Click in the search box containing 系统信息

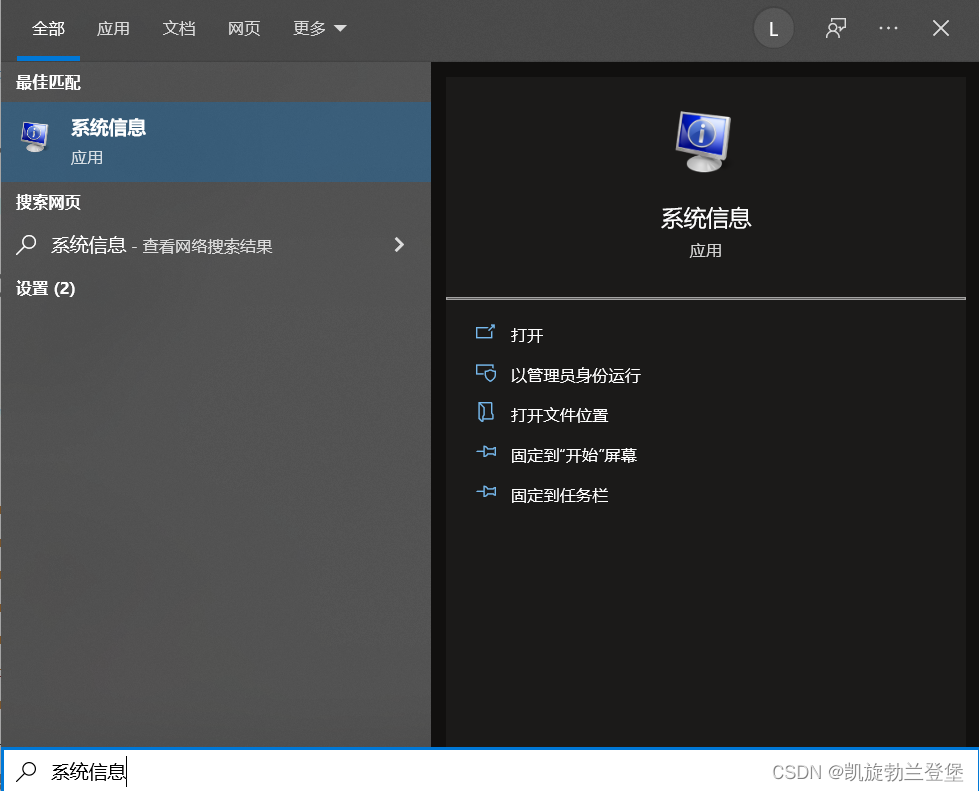click(490, 772)
